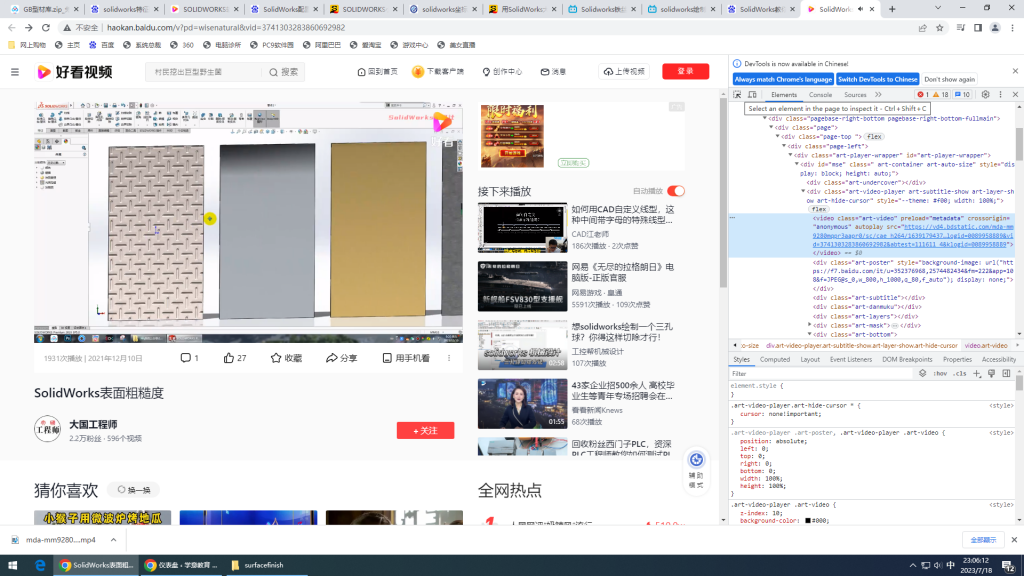Image resolution: width=1024 pixels, height=576 pixels.
Task: Open the Computed tab in the styles pane
Action: (774, 359)
